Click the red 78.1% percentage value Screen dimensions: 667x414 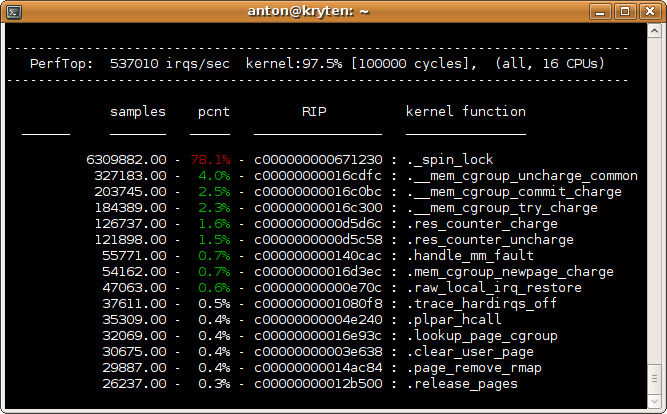tap(210, 160)
